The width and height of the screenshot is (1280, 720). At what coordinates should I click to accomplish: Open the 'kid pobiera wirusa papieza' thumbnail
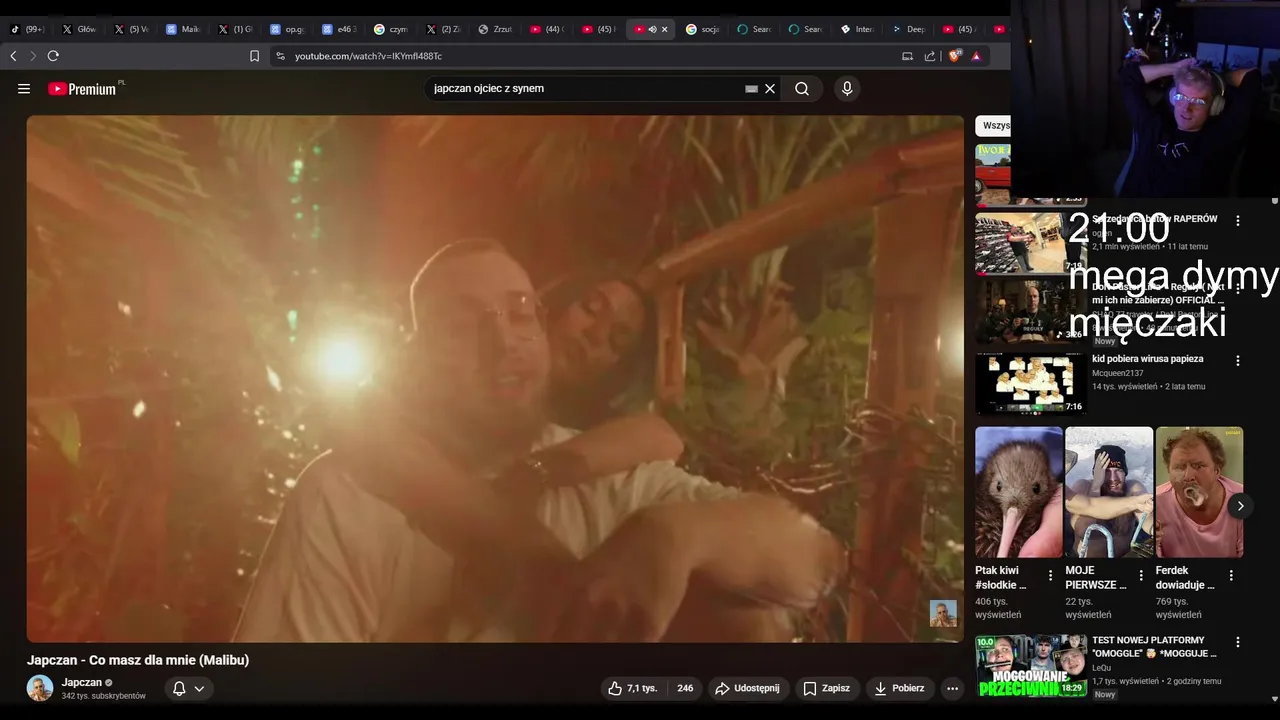click(x=1031, y=383)
